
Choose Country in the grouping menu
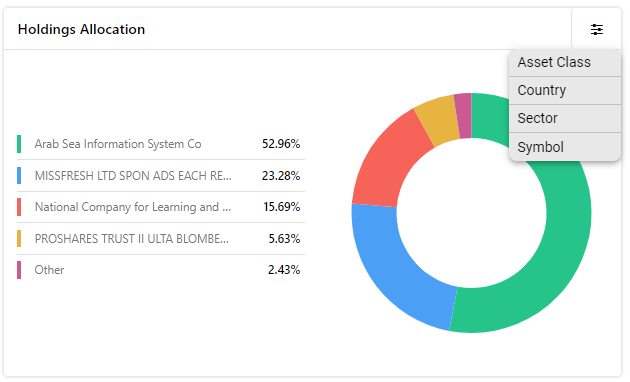565,90
